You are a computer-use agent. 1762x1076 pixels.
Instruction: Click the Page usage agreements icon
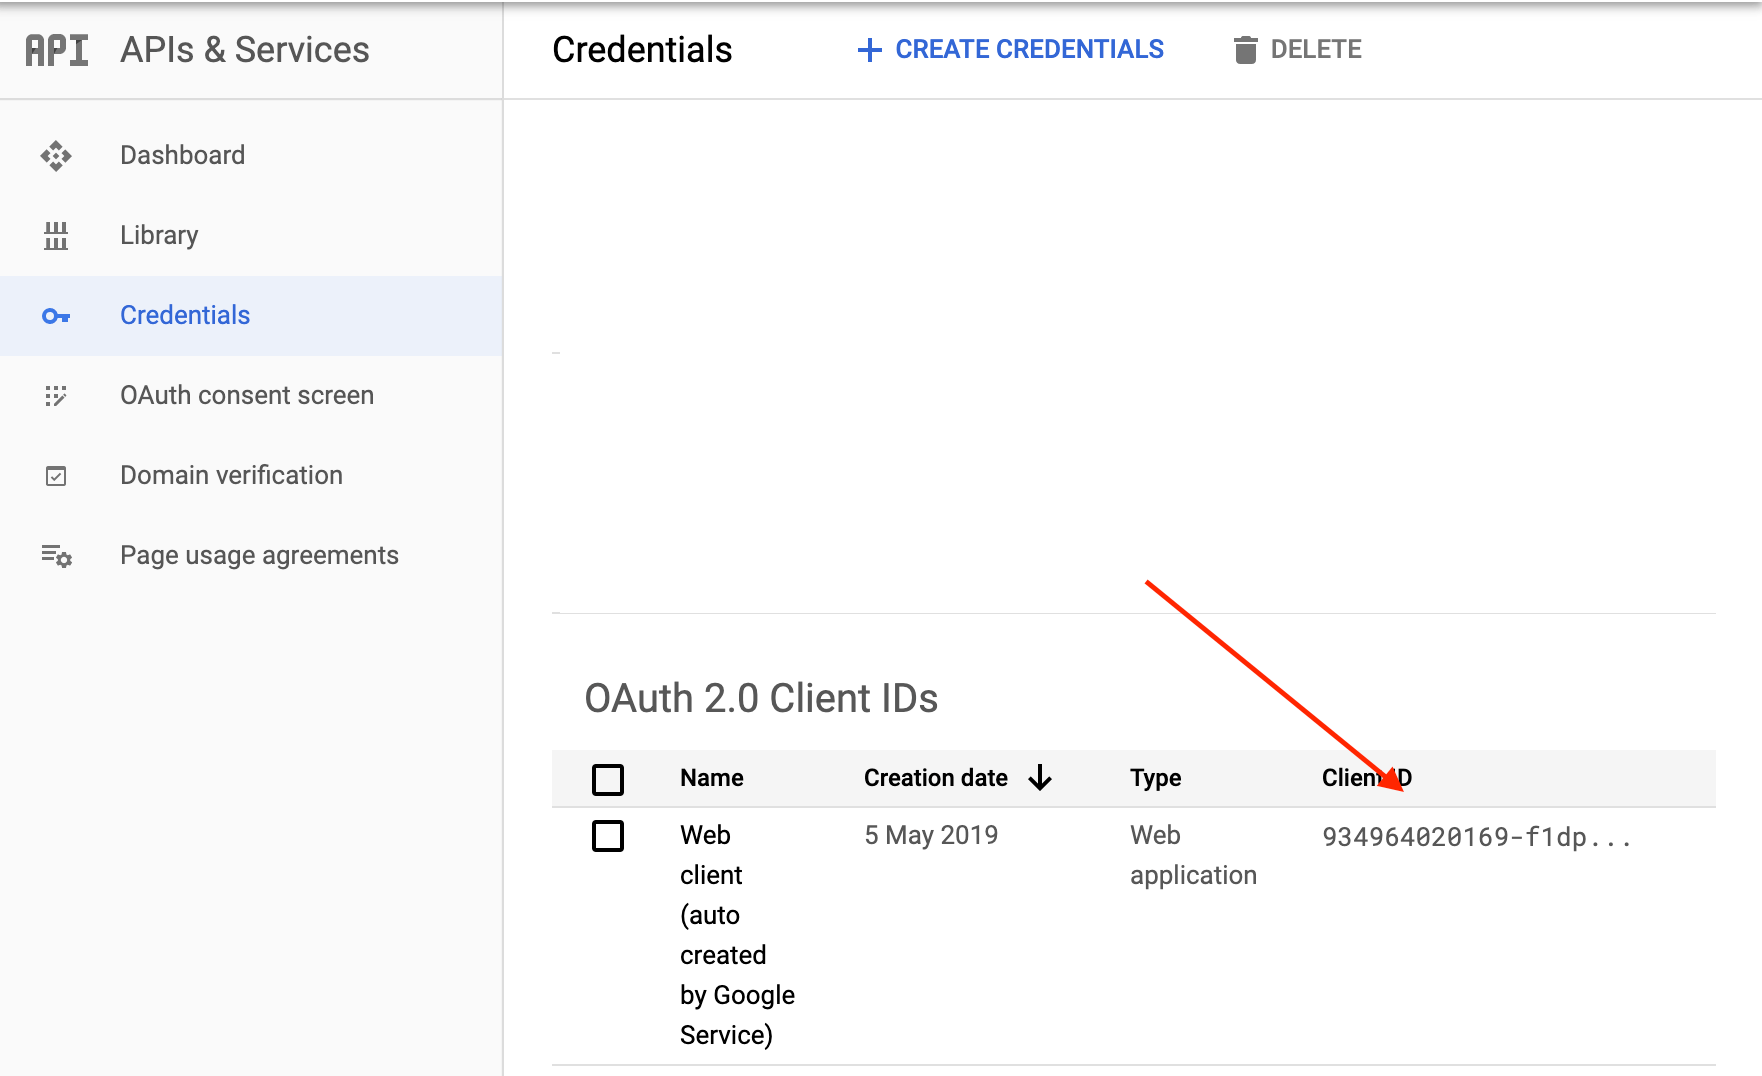point(56,556)
